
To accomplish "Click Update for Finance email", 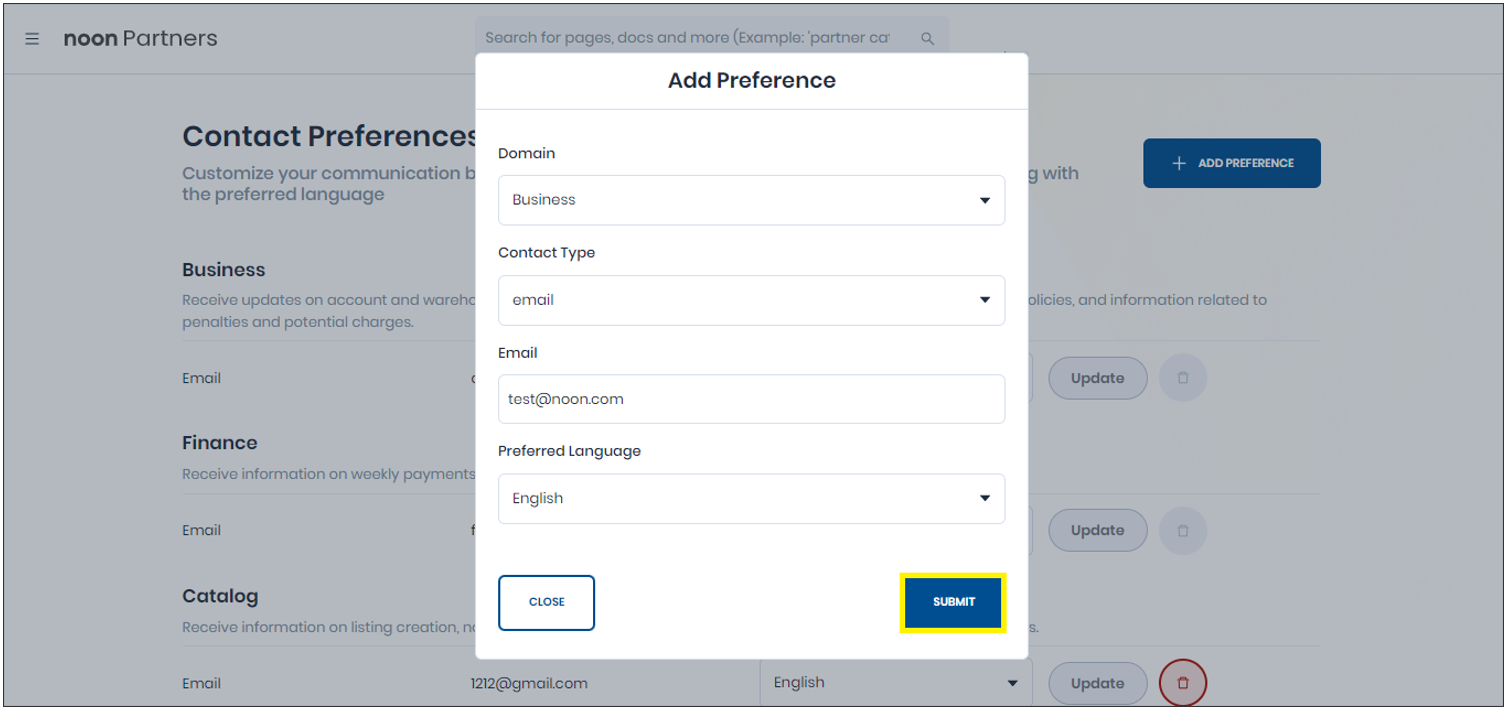I will pos(1097,530).
